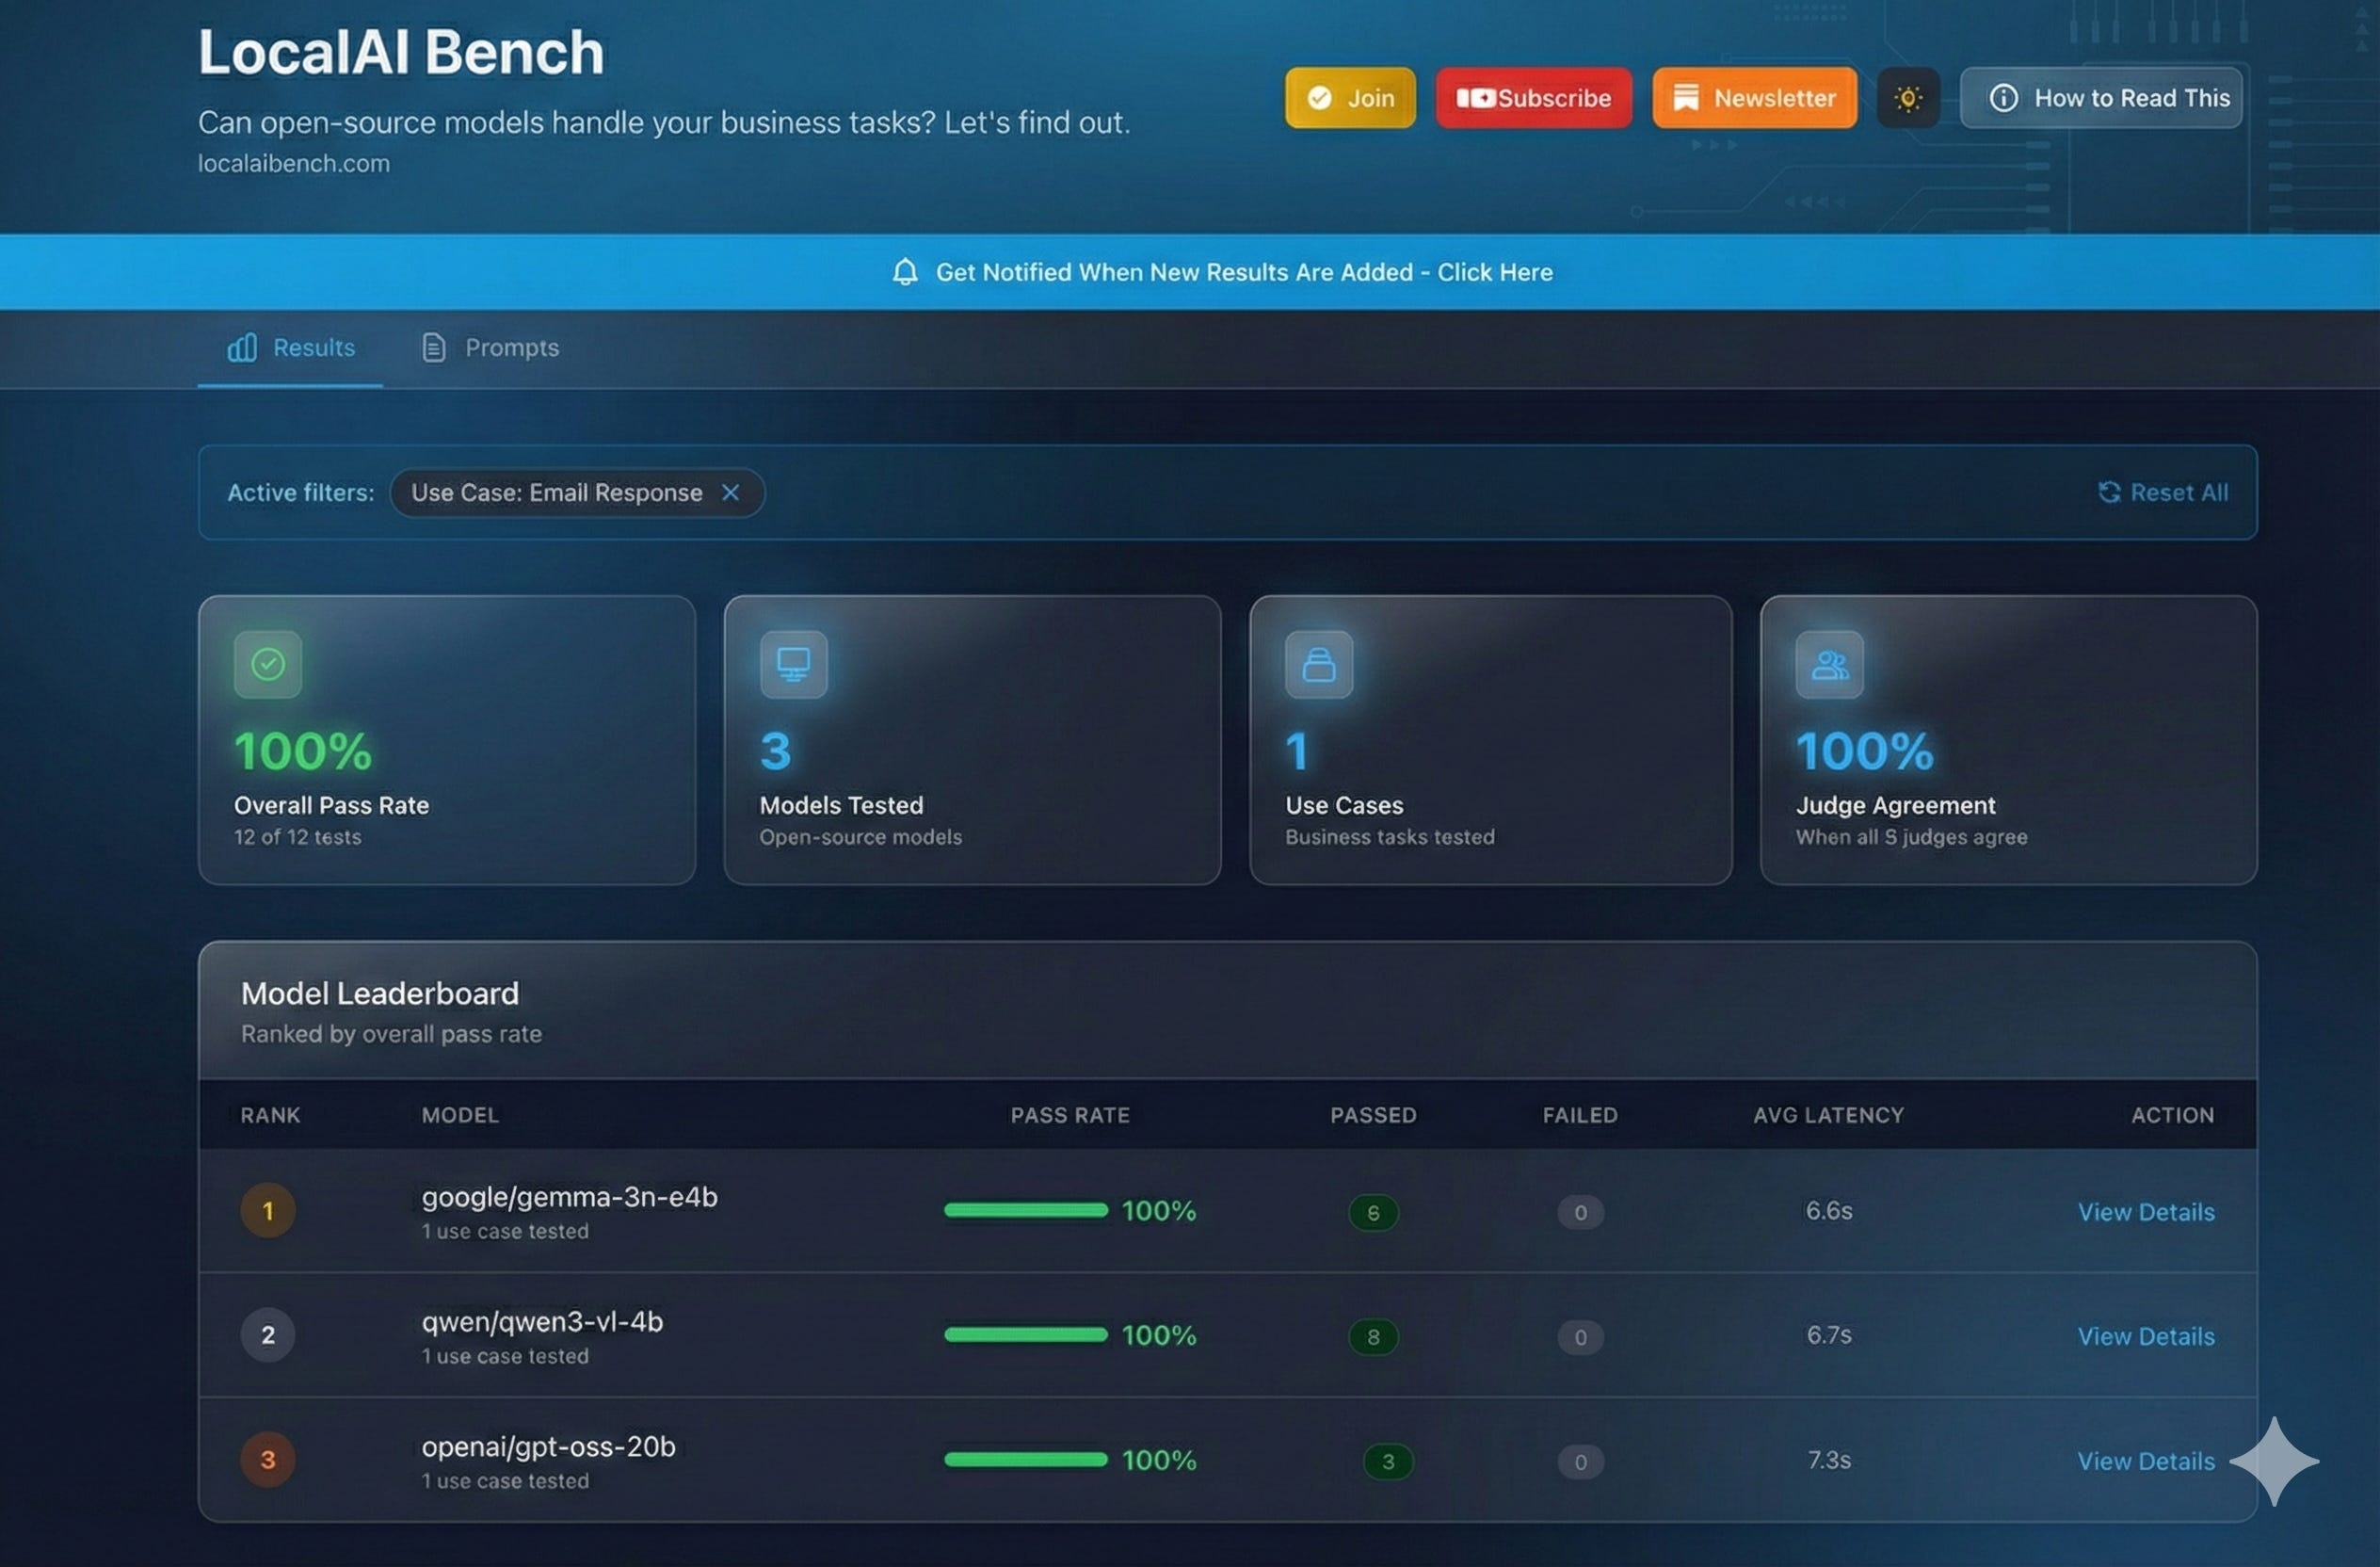This screenshot has height=1567, width=2380.
Task: Click the 6.7s latency value
Action: pyautogui.click(x=1829, y=1335)
